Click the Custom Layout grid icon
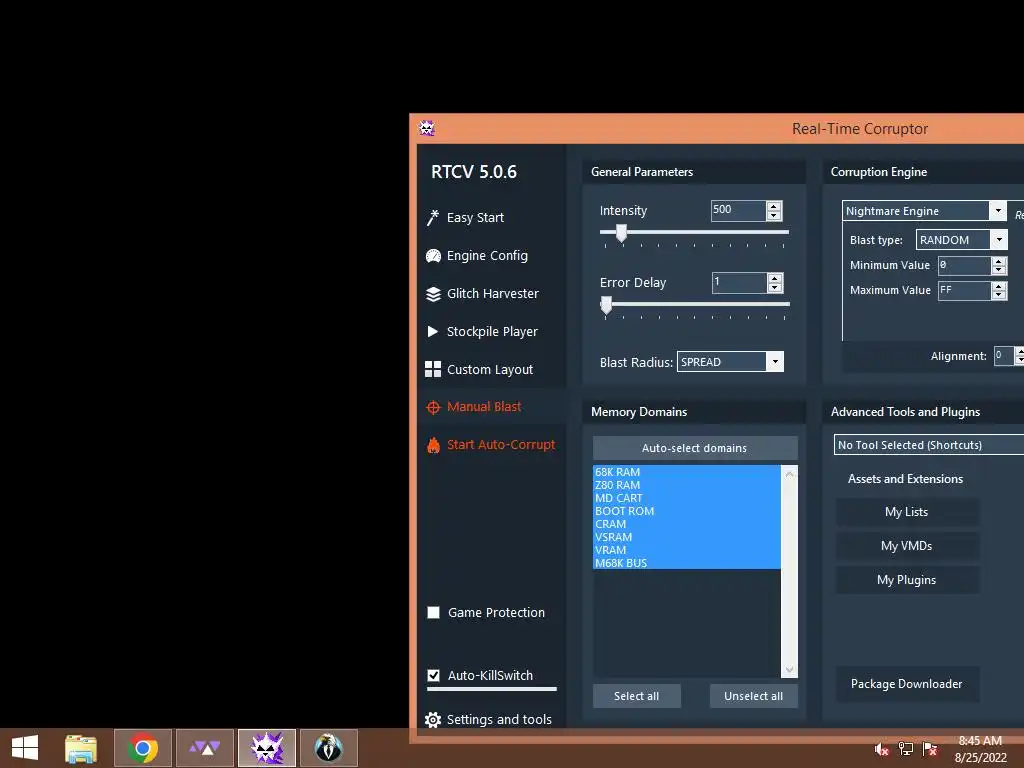 tap(432, 370)
